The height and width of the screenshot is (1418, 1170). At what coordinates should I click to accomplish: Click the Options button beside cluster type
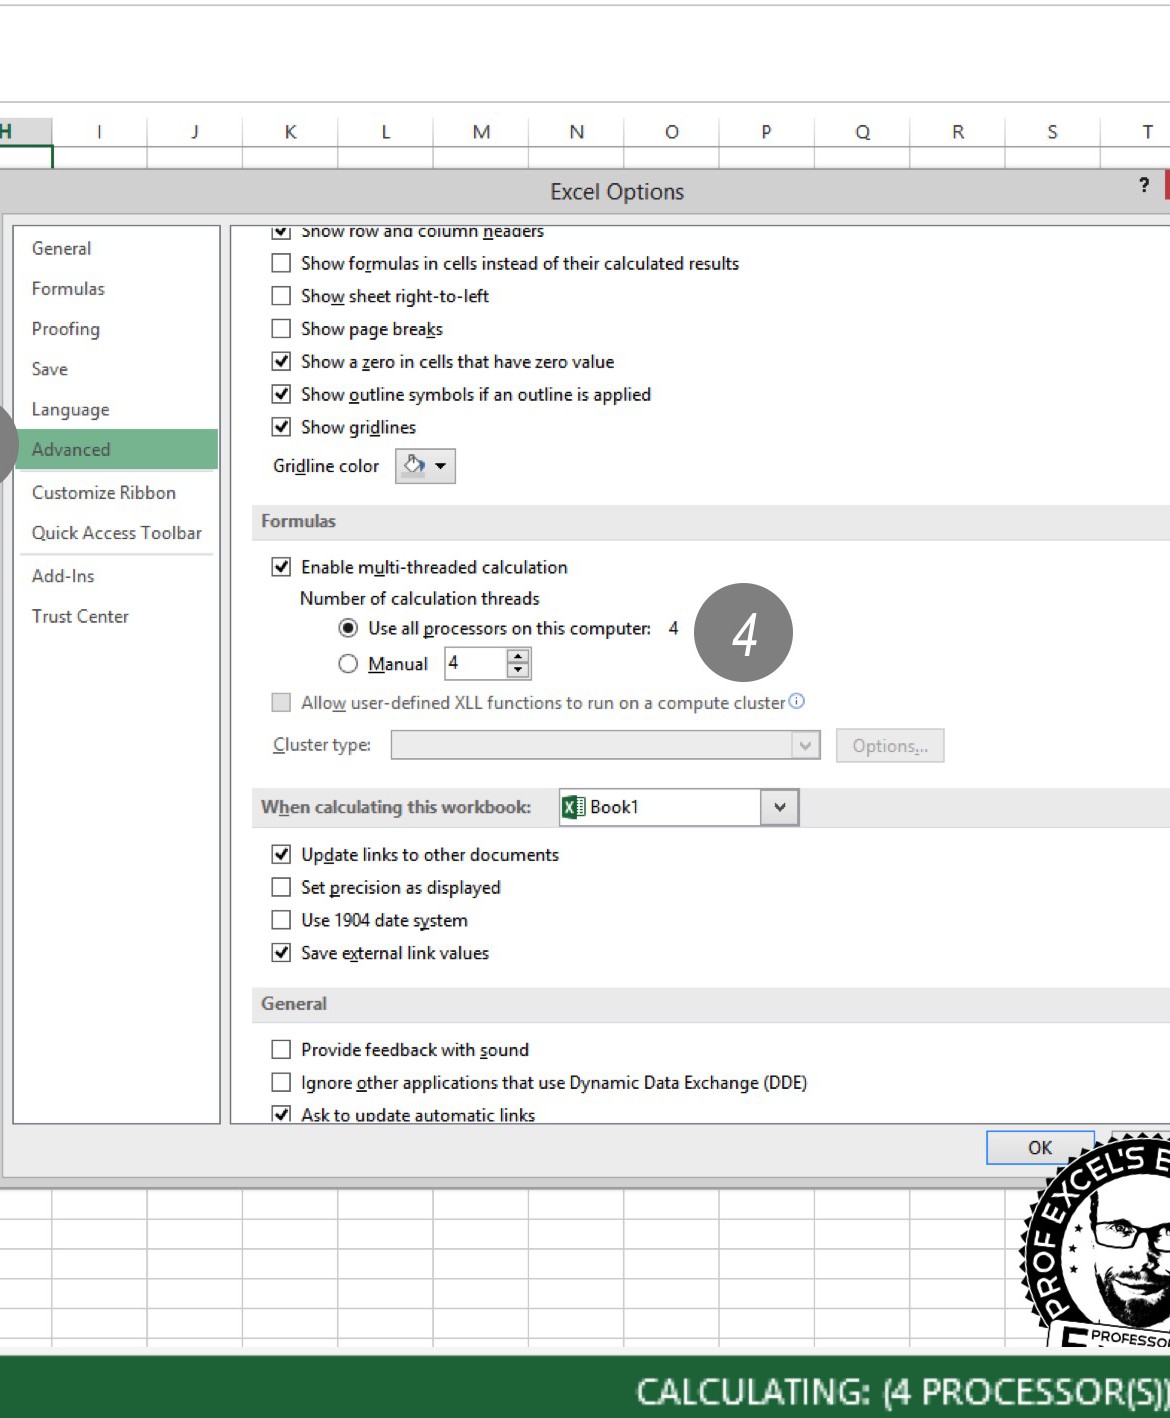(889, 745)
